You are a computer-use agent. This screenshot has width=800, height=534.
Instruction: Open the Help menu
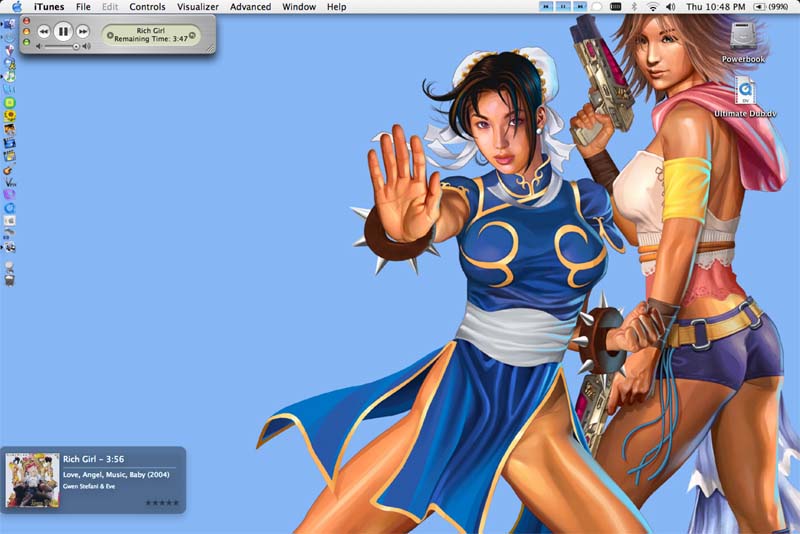(337, 7)
